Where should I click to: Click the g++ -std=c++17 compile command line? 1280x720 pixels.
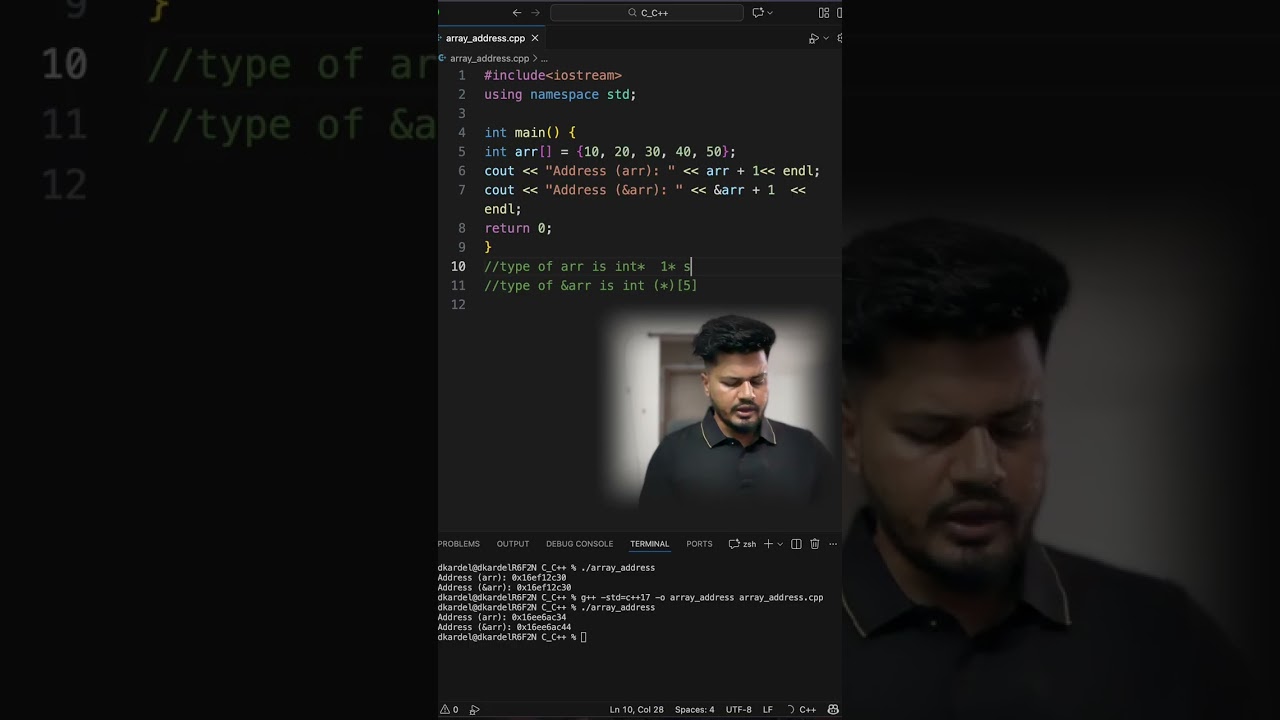click(702, 597)
